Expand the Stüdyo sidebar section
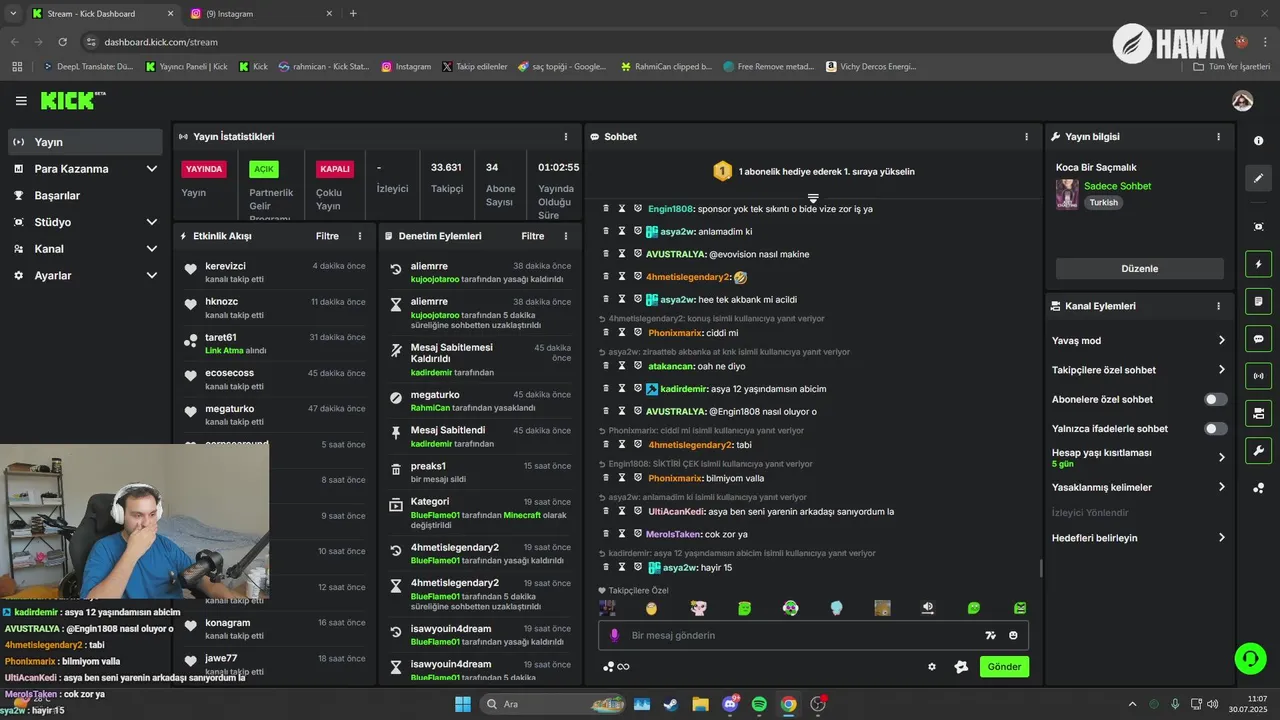 [85, 222]
